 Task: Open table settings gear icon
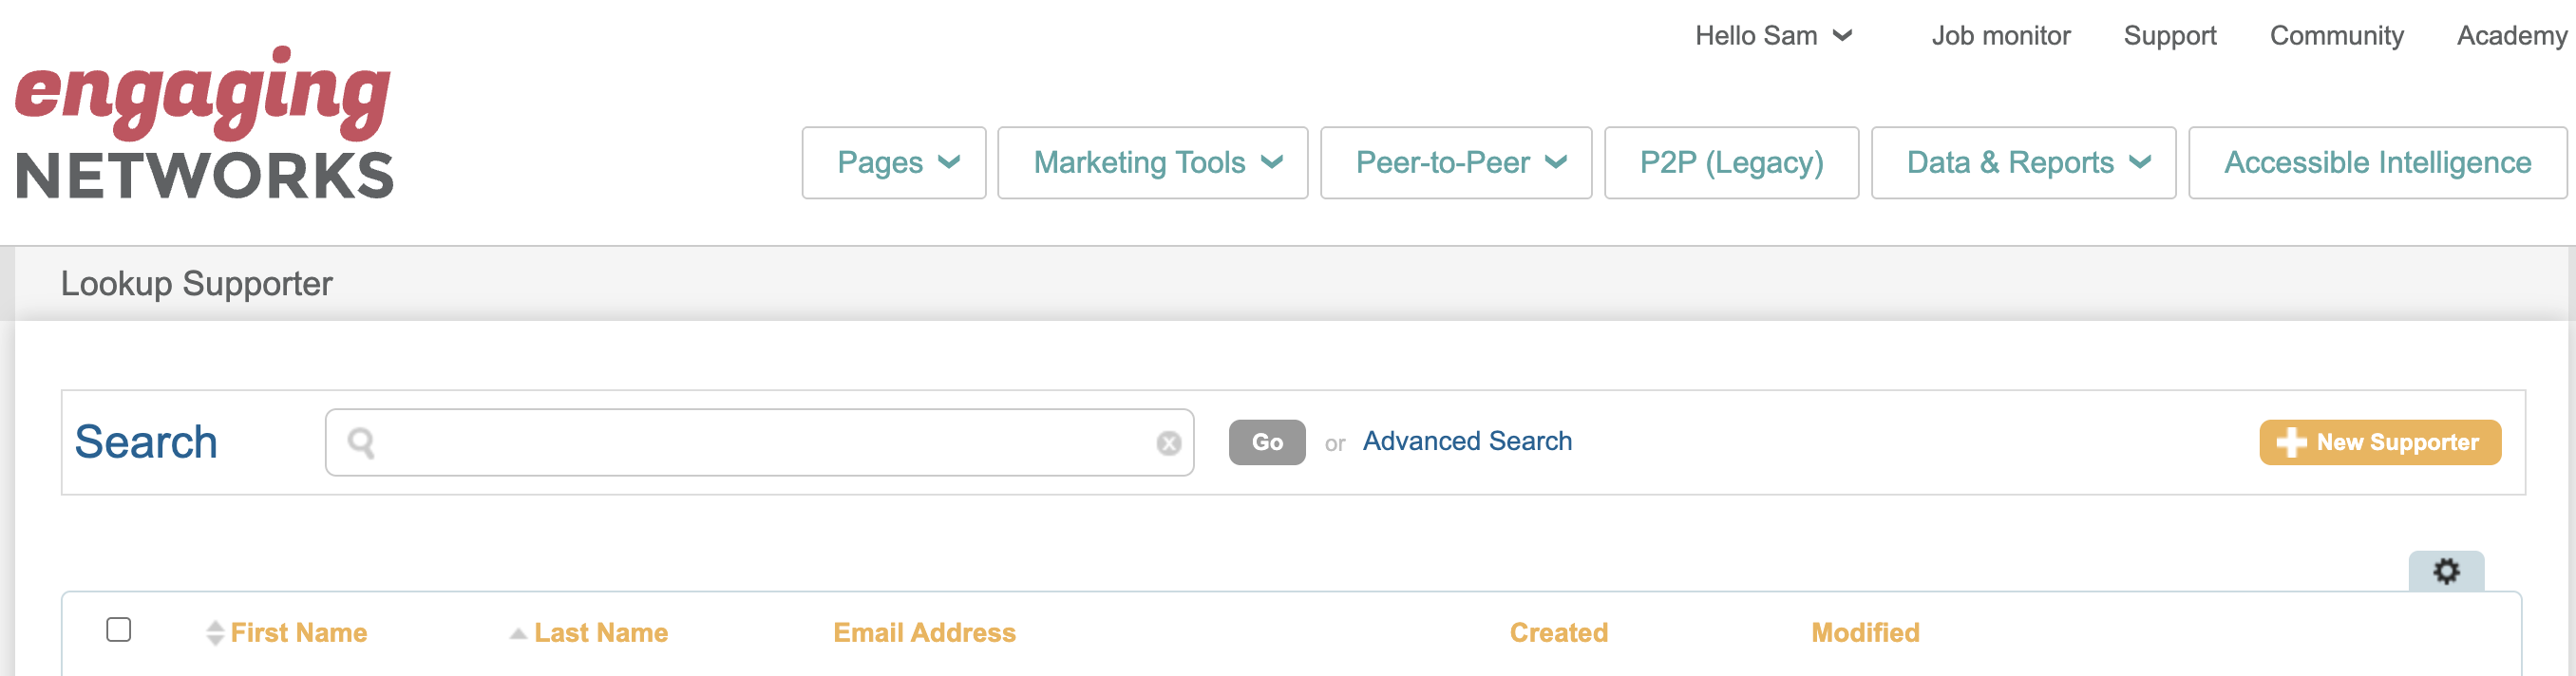tap(2445, 571)
